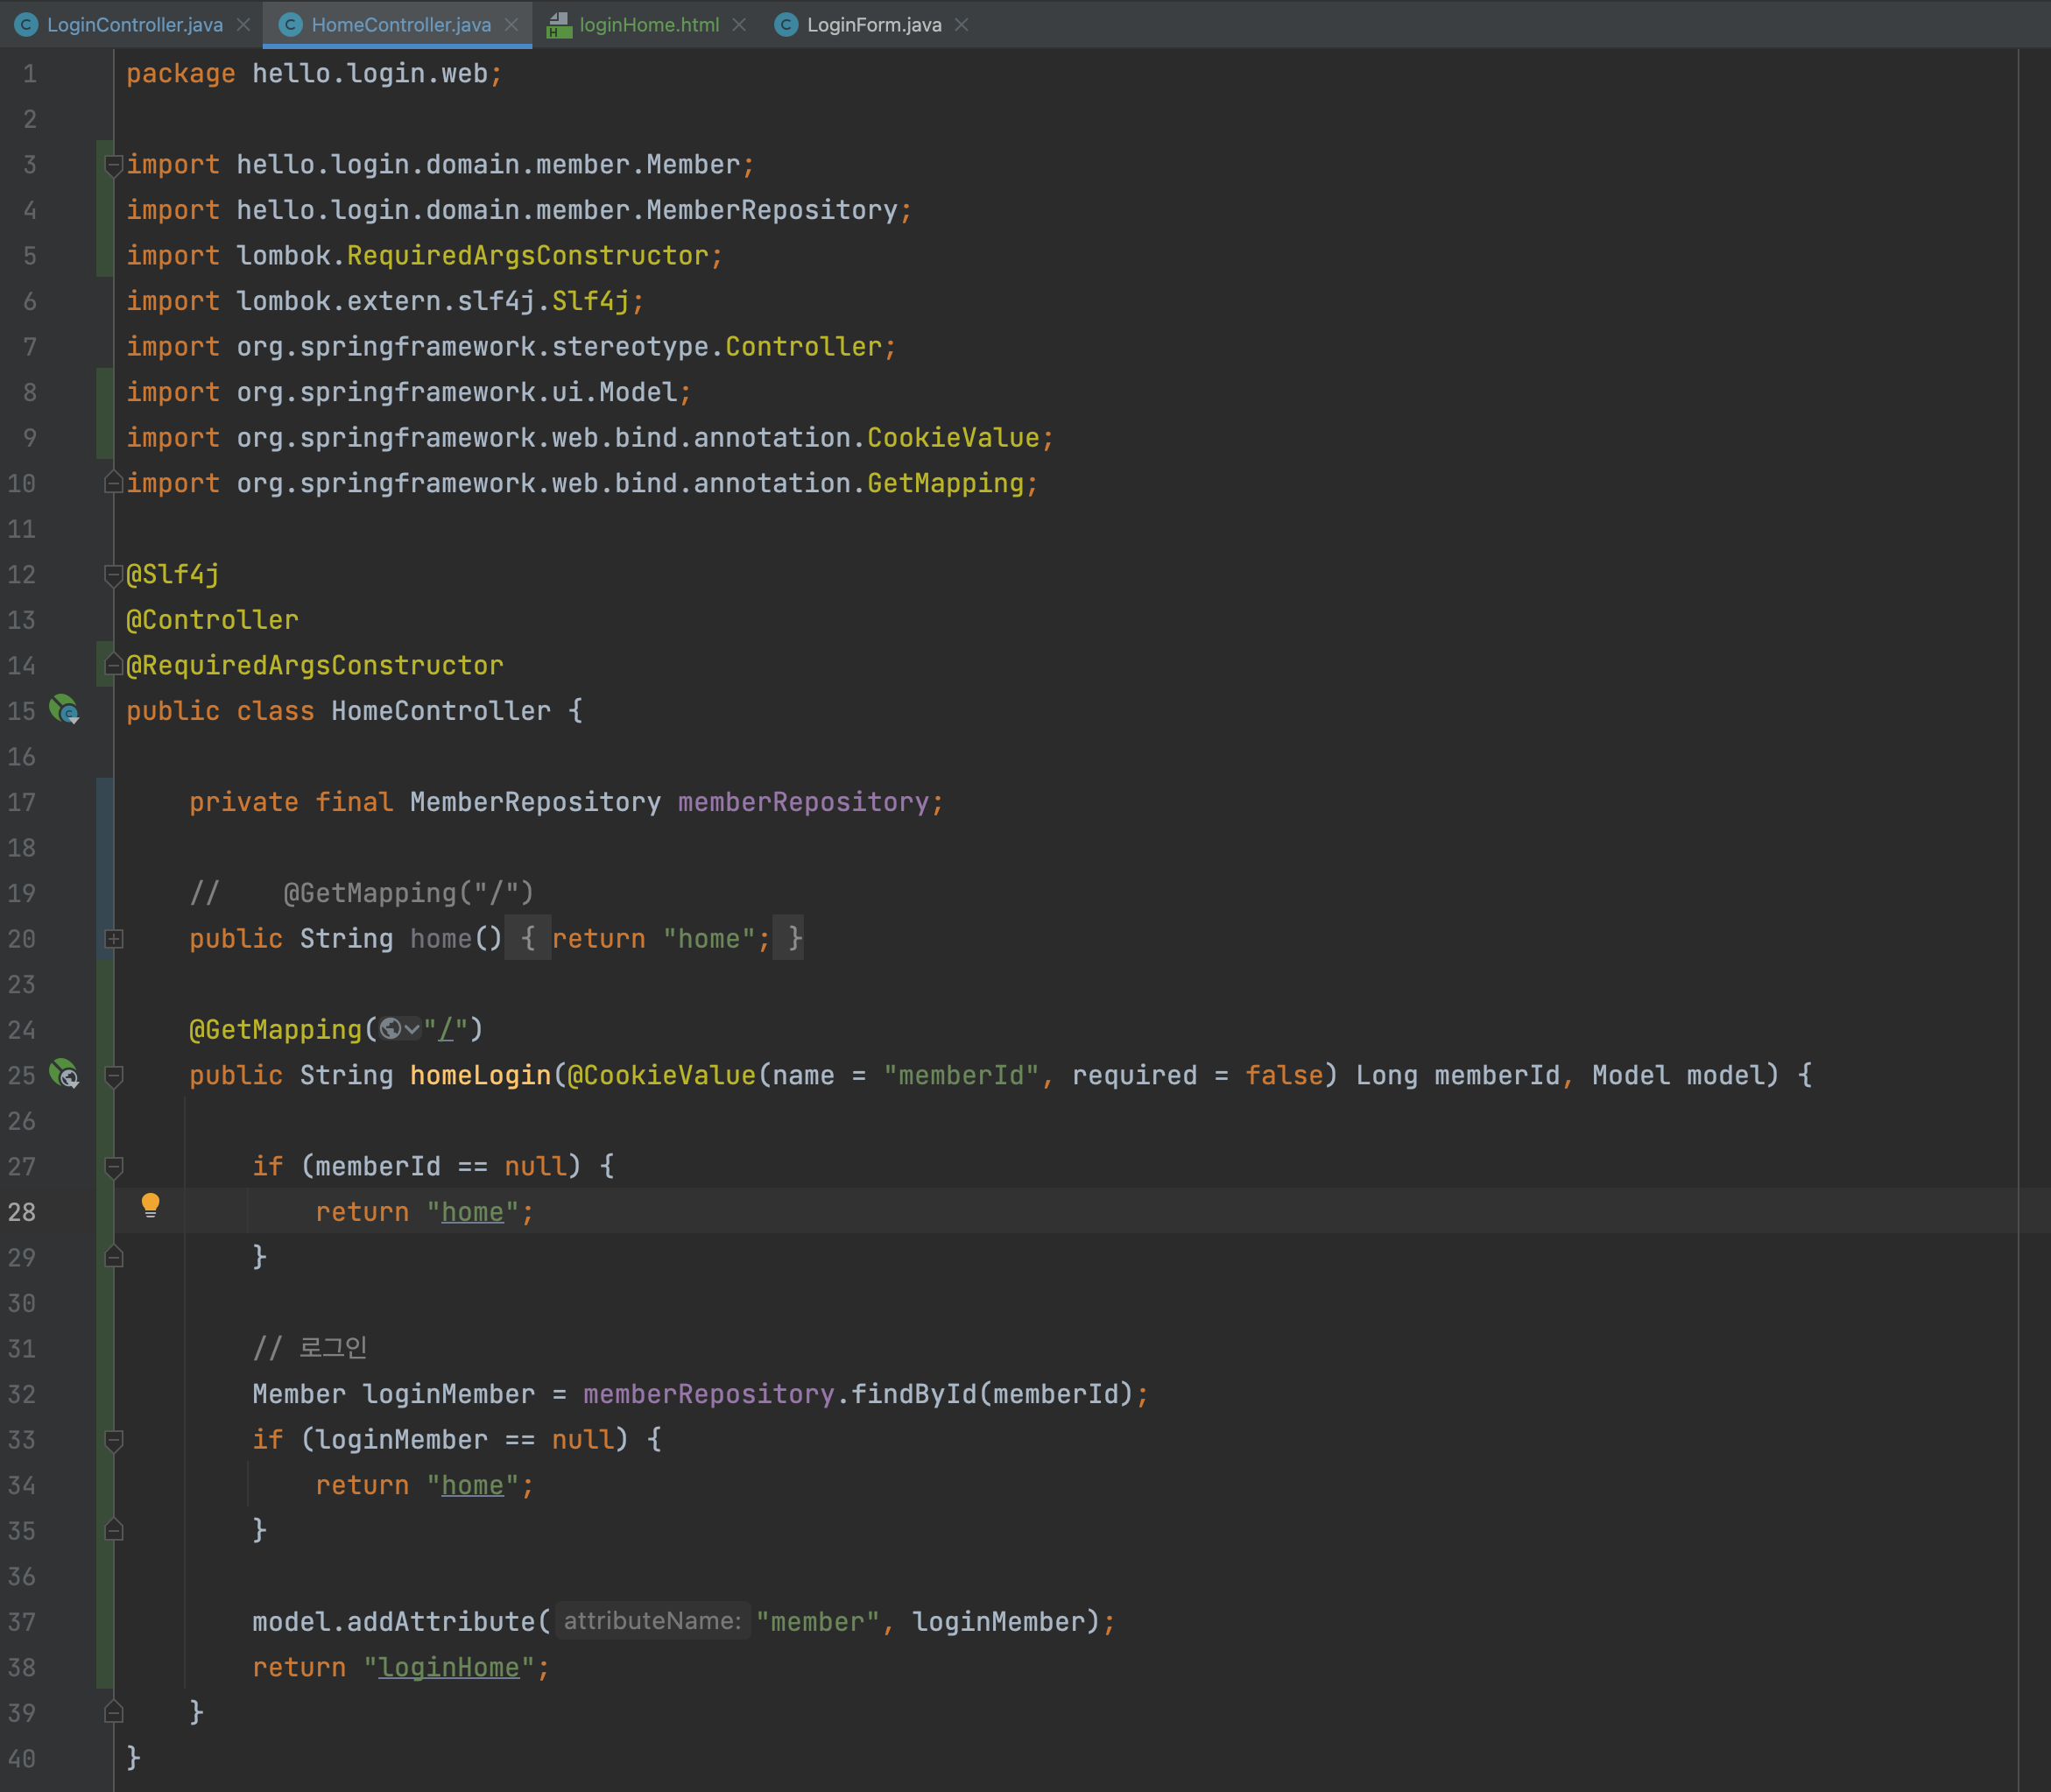
Task: Collapse the if loginMember null block
Action: pyautogui.click(x=114, y=1440)
